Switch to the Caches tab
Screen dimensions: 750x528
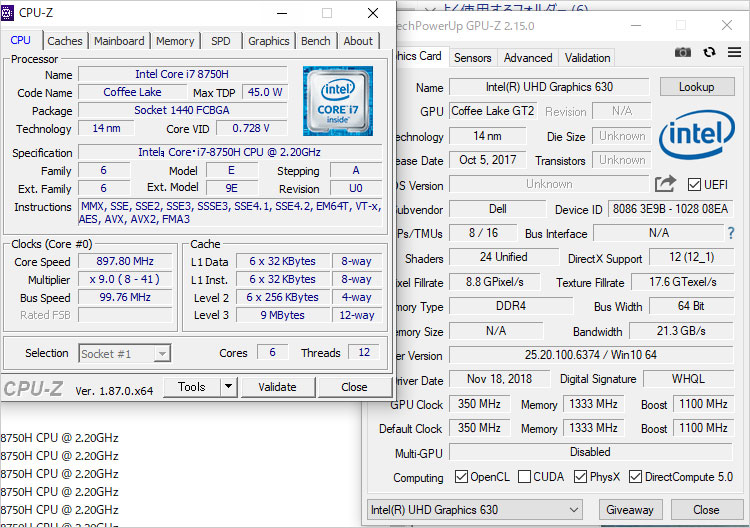coord(65,41)
